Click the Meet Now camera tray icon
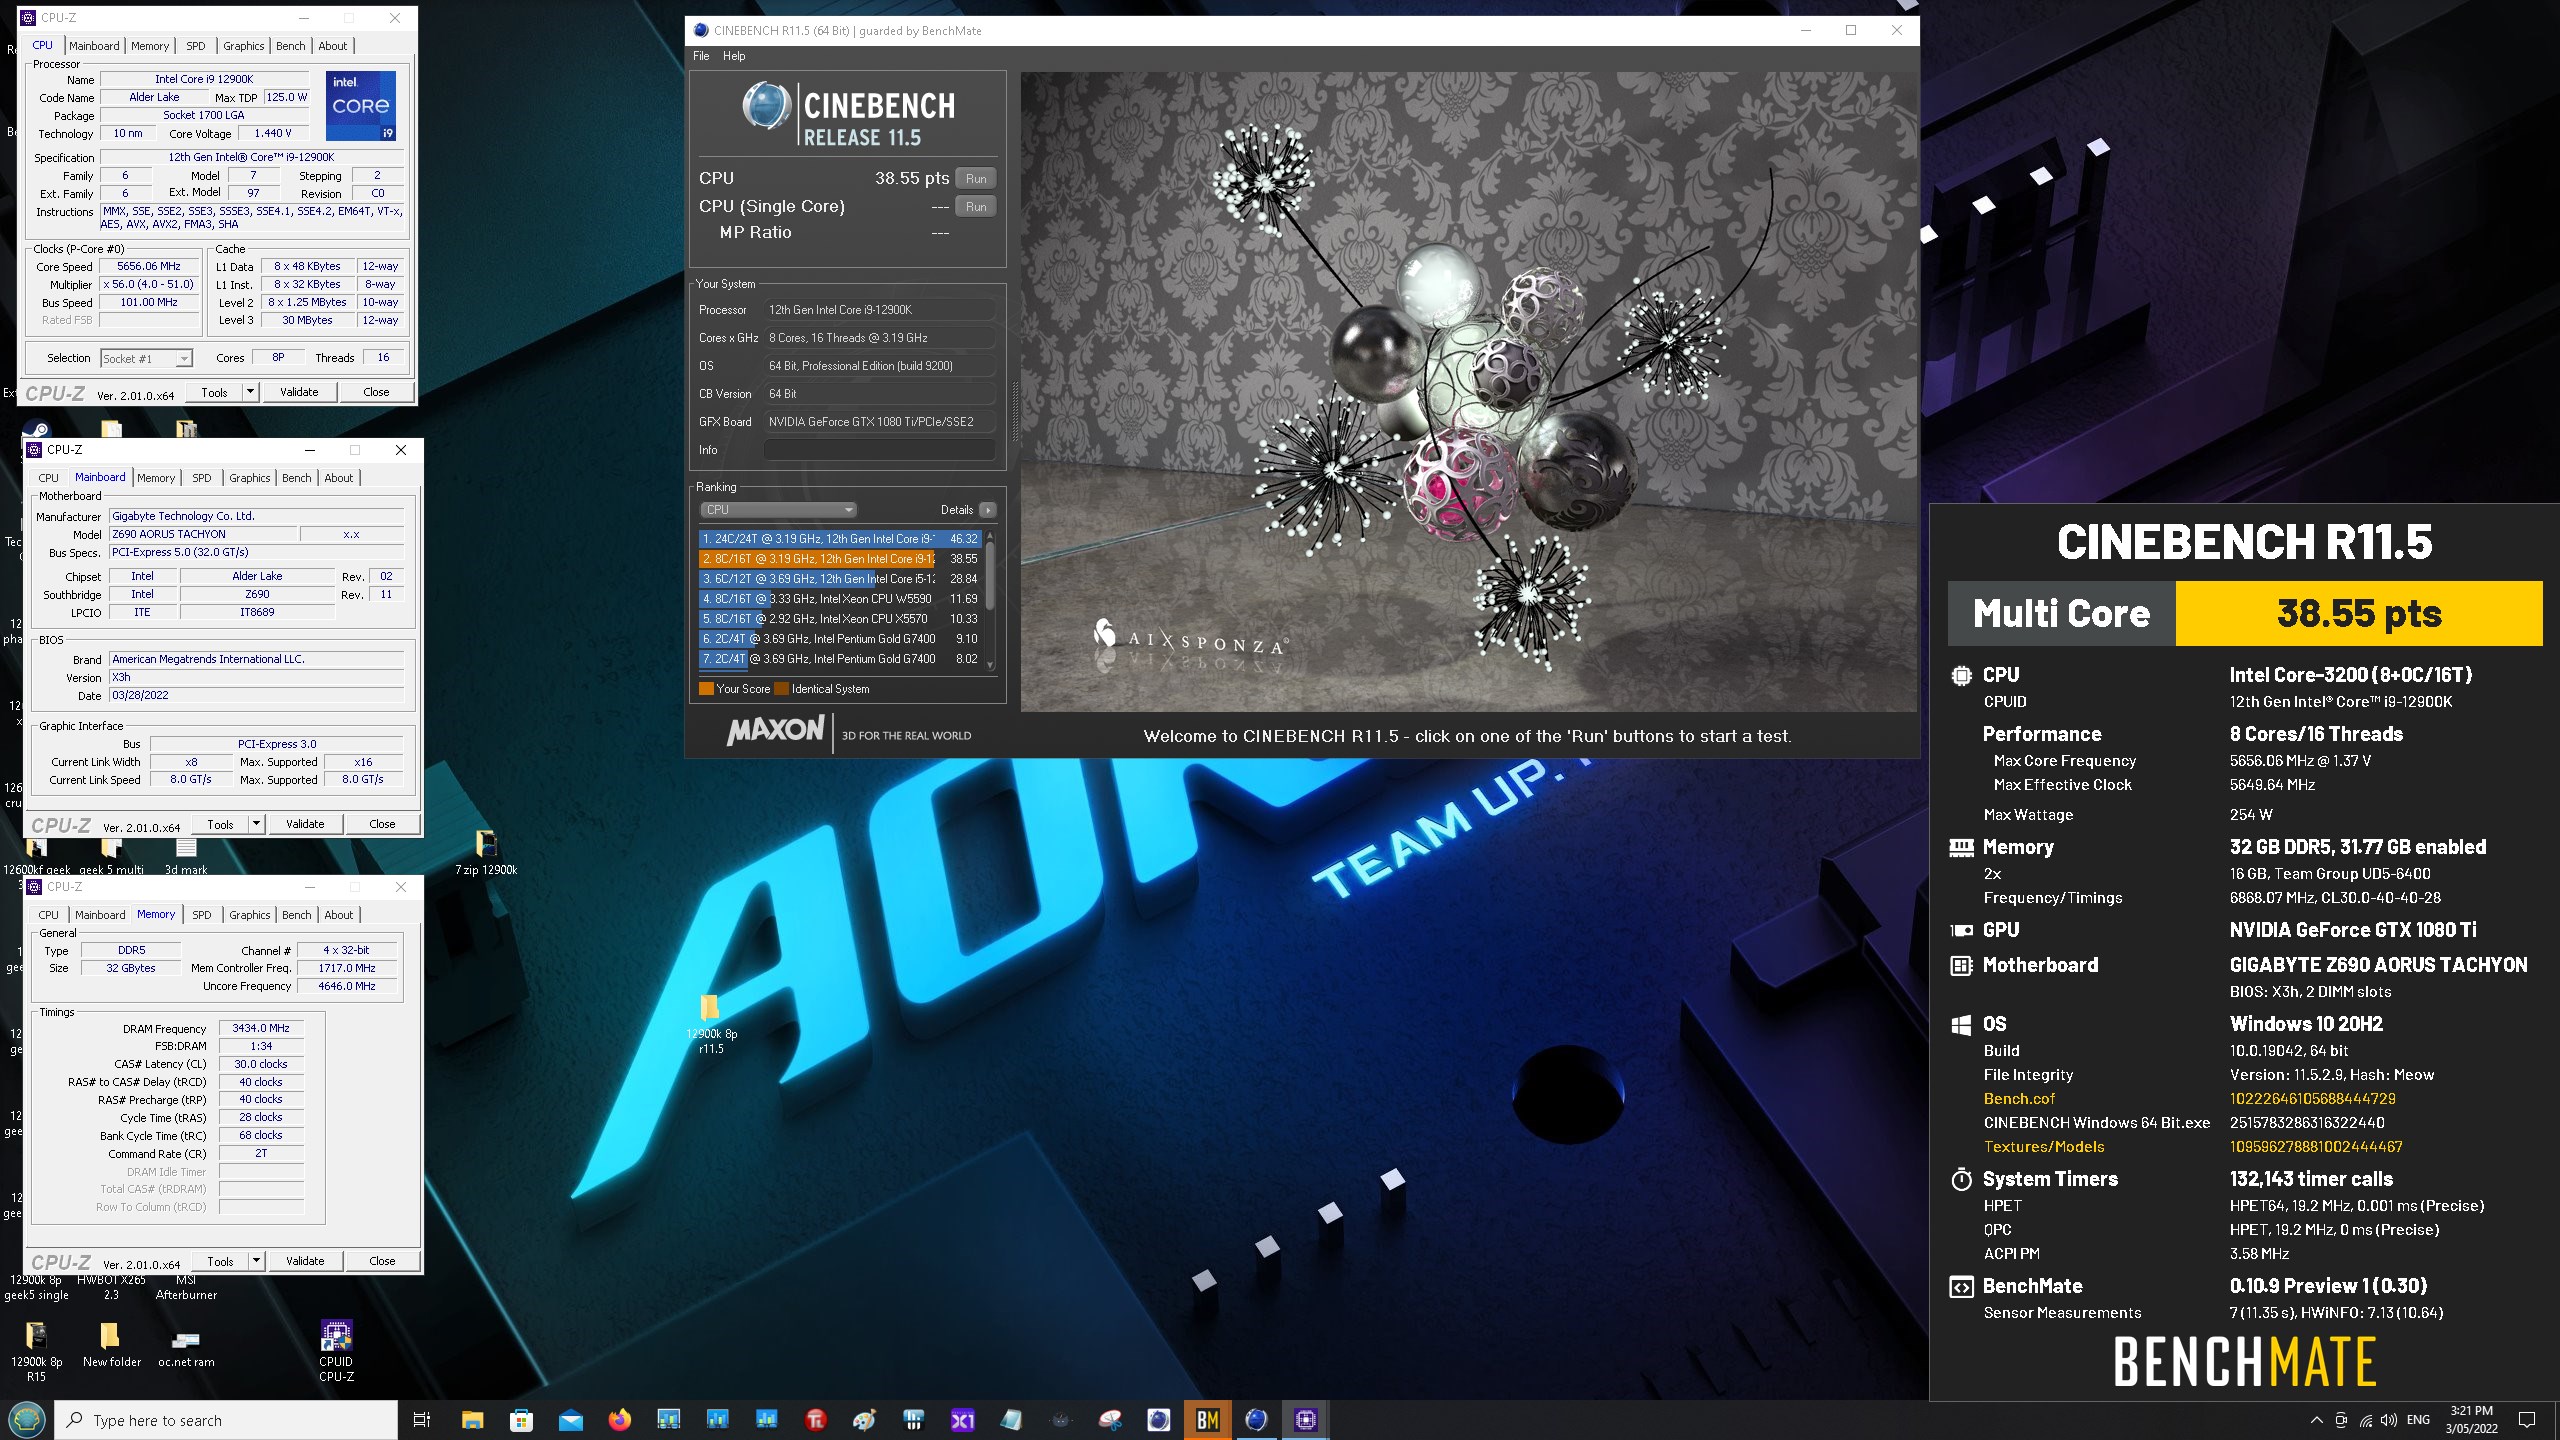 click(2341, 1420)
